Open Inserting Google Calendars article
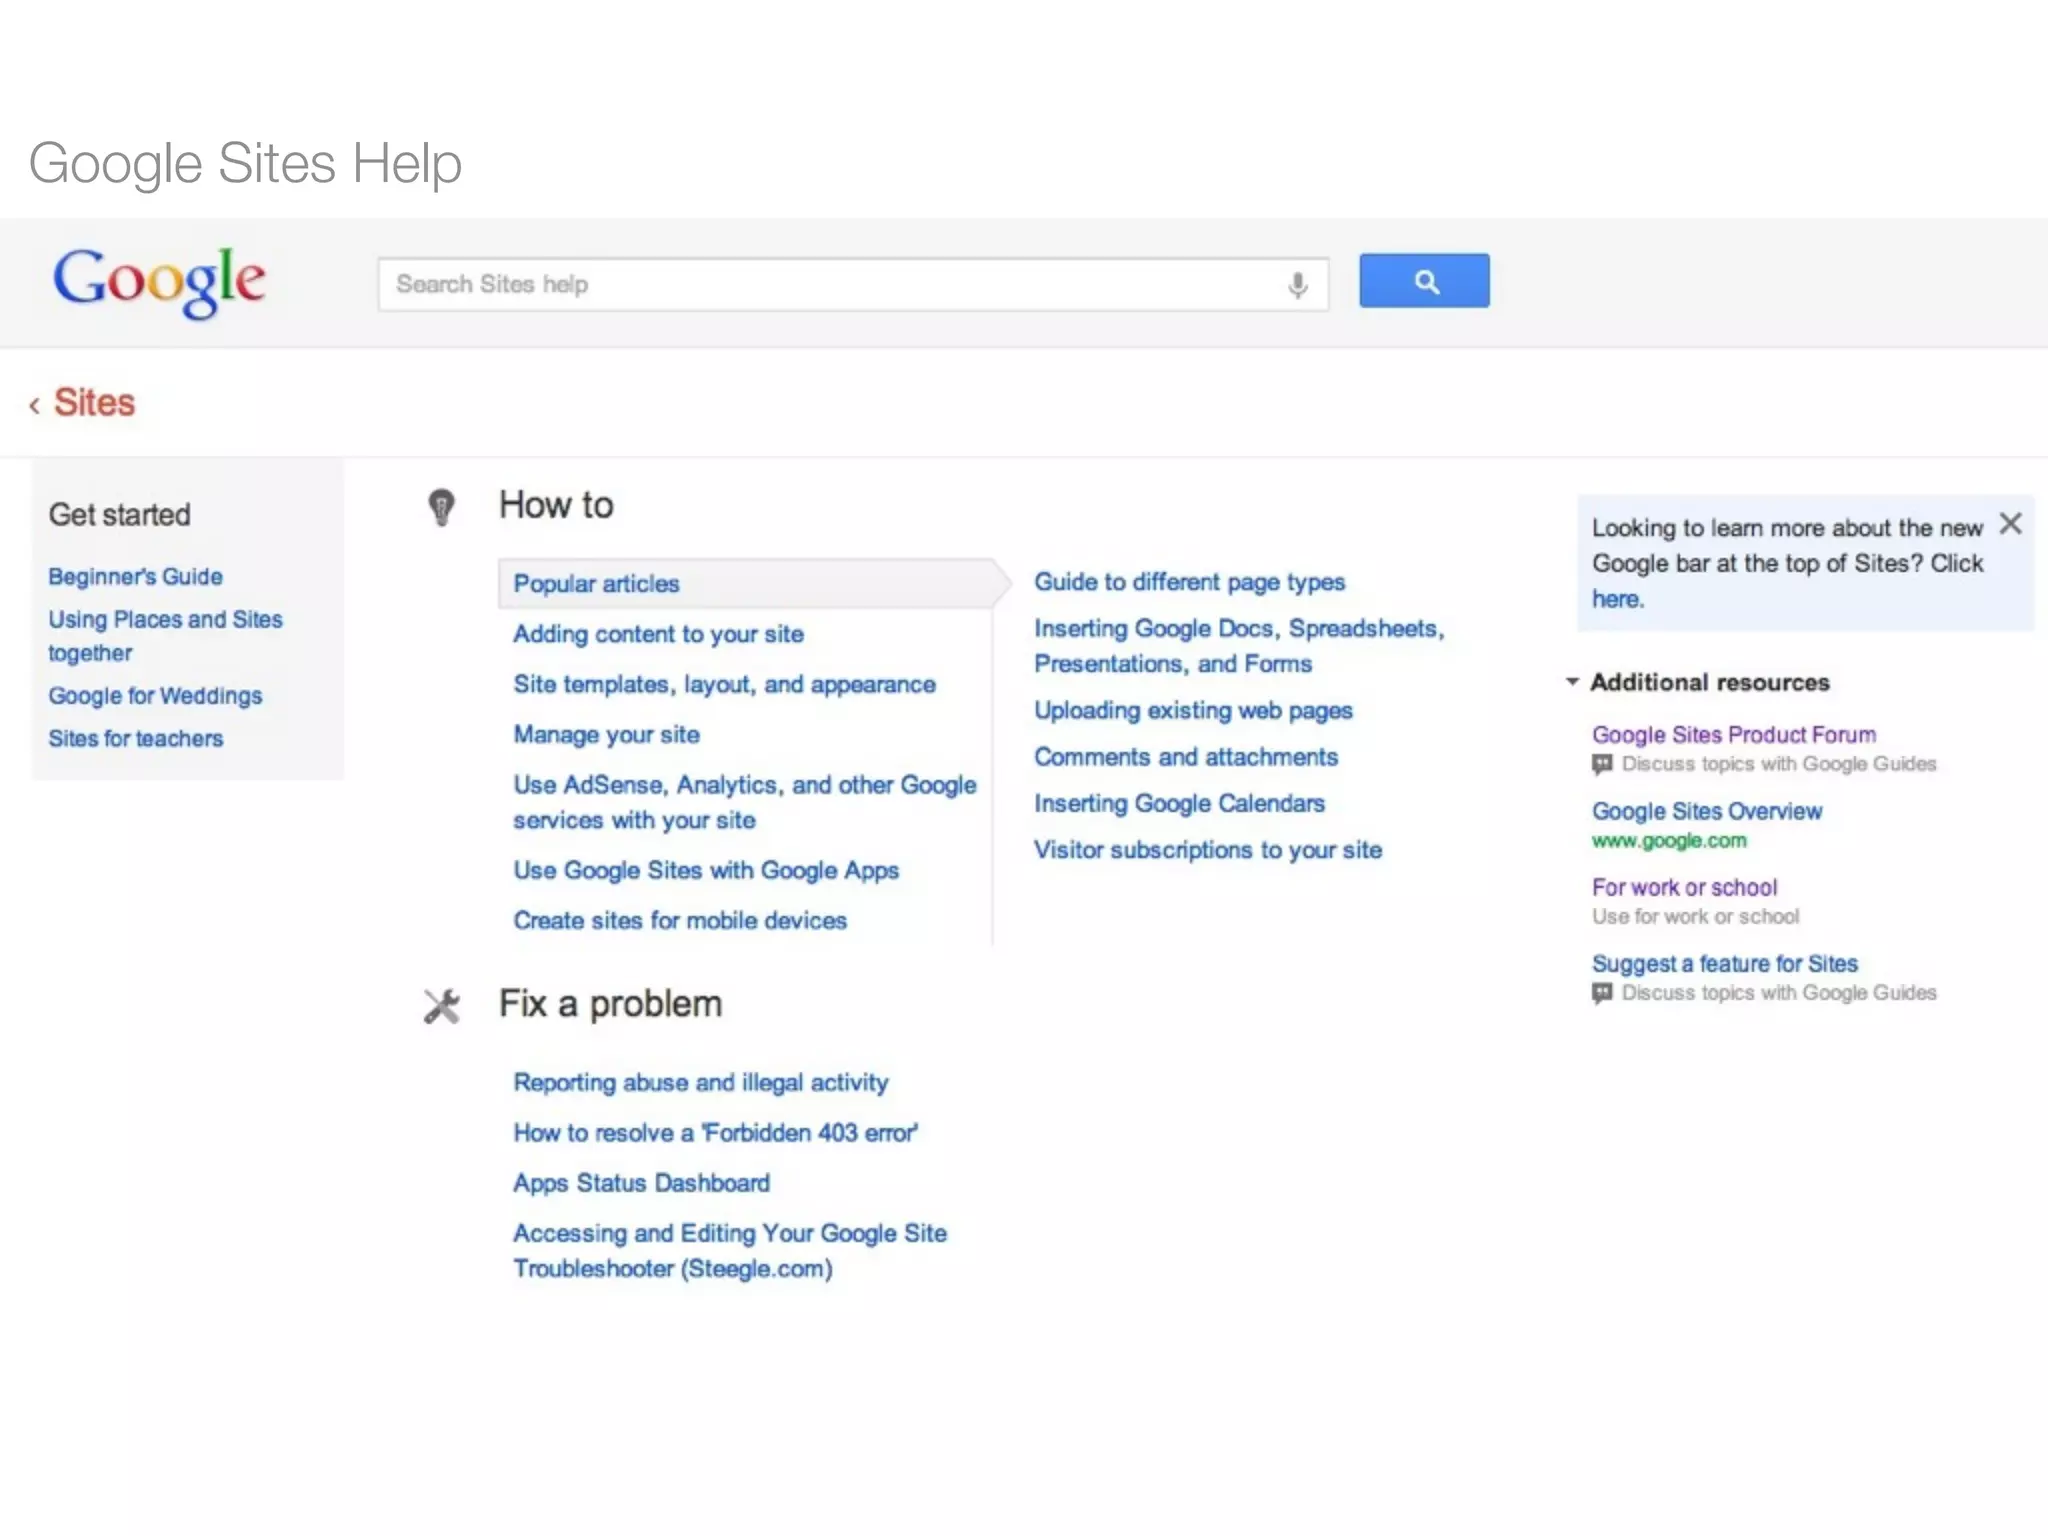This screenshot has height=1536, width=2048. (1180, 804)
